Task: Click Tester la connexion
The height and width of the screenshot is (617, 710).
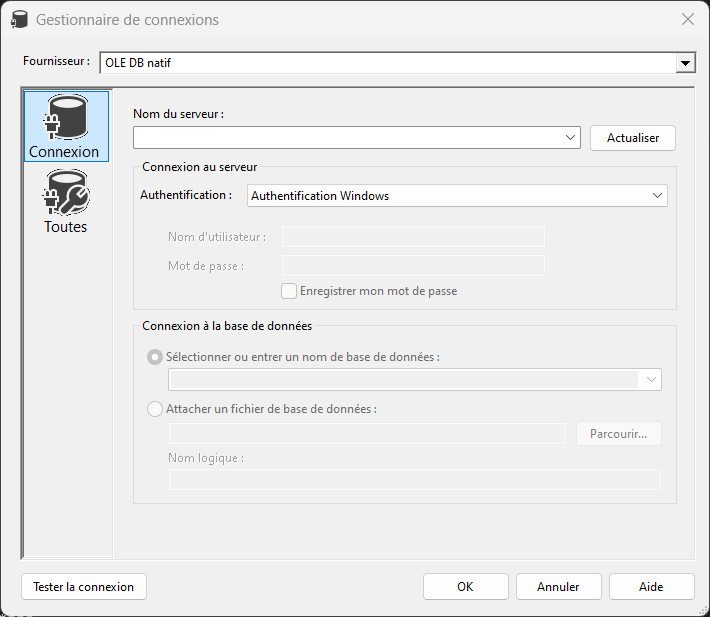Action: (x=84, y=587)
